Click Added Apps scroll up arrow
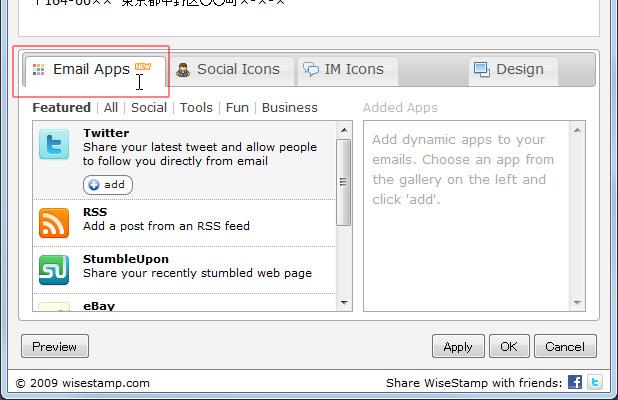Viewport: 618px width, 400px height. coord(577,130)
